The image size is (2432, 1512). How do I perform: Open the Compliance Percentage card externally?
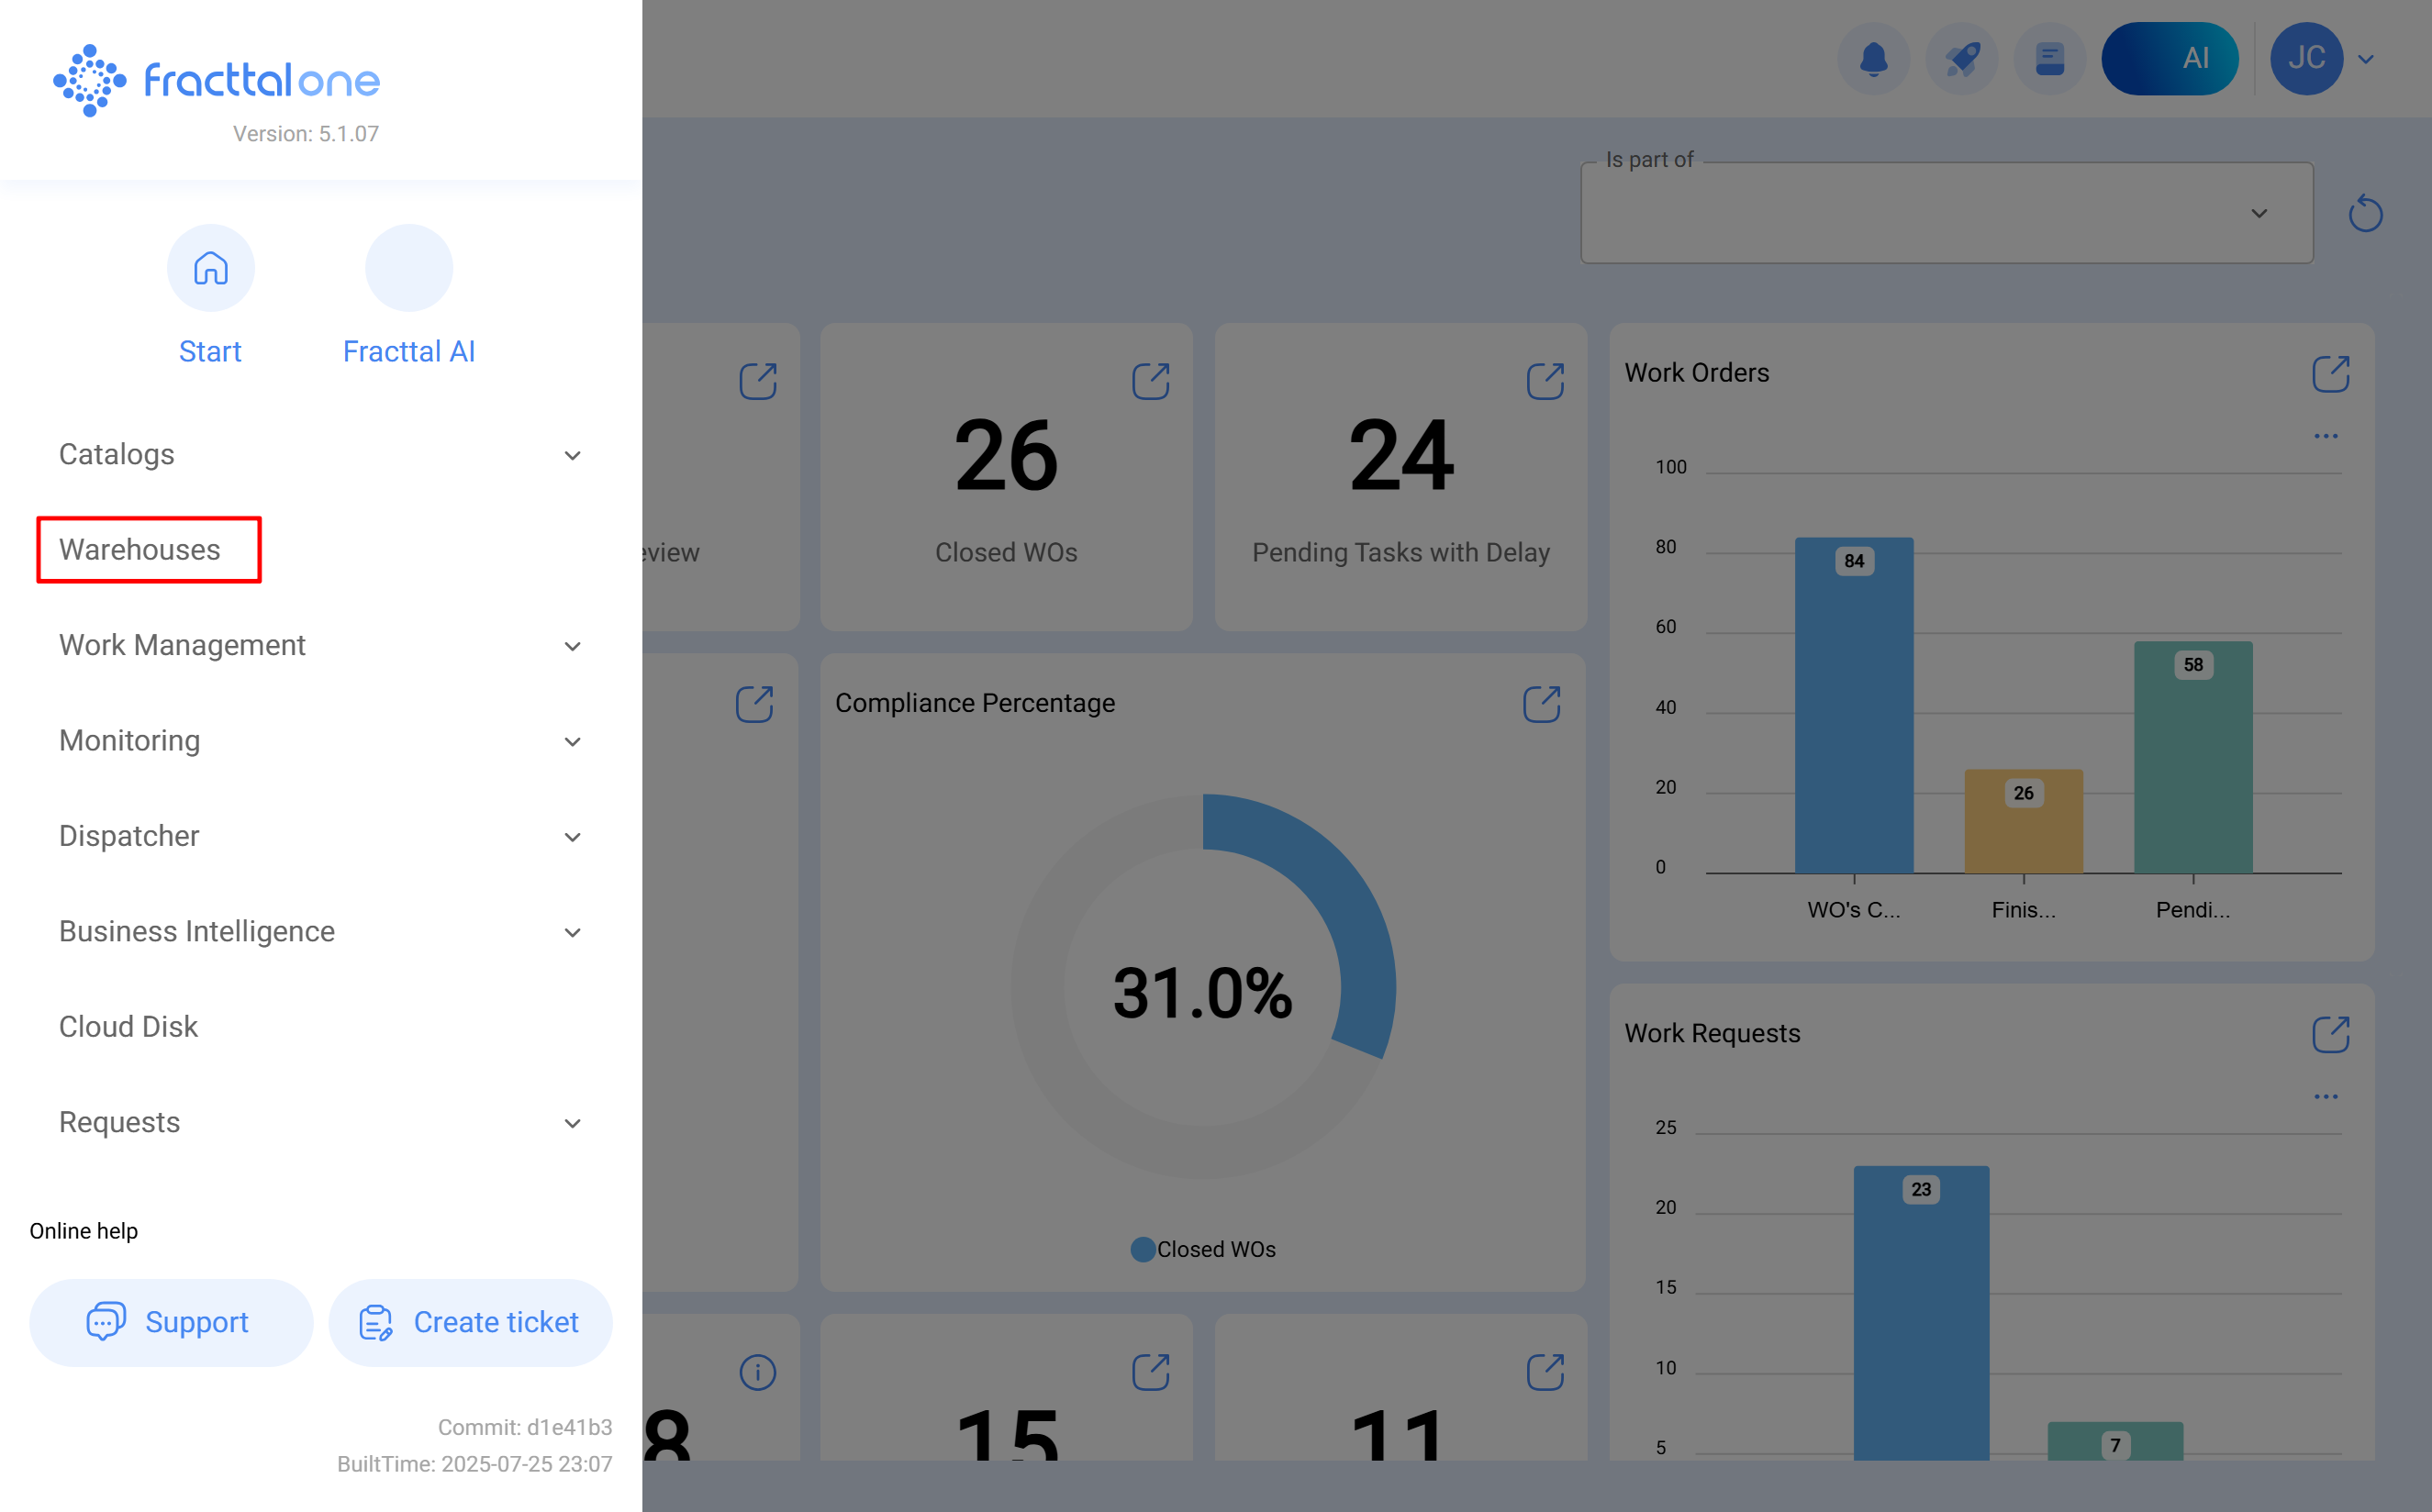coord(1542,704)
